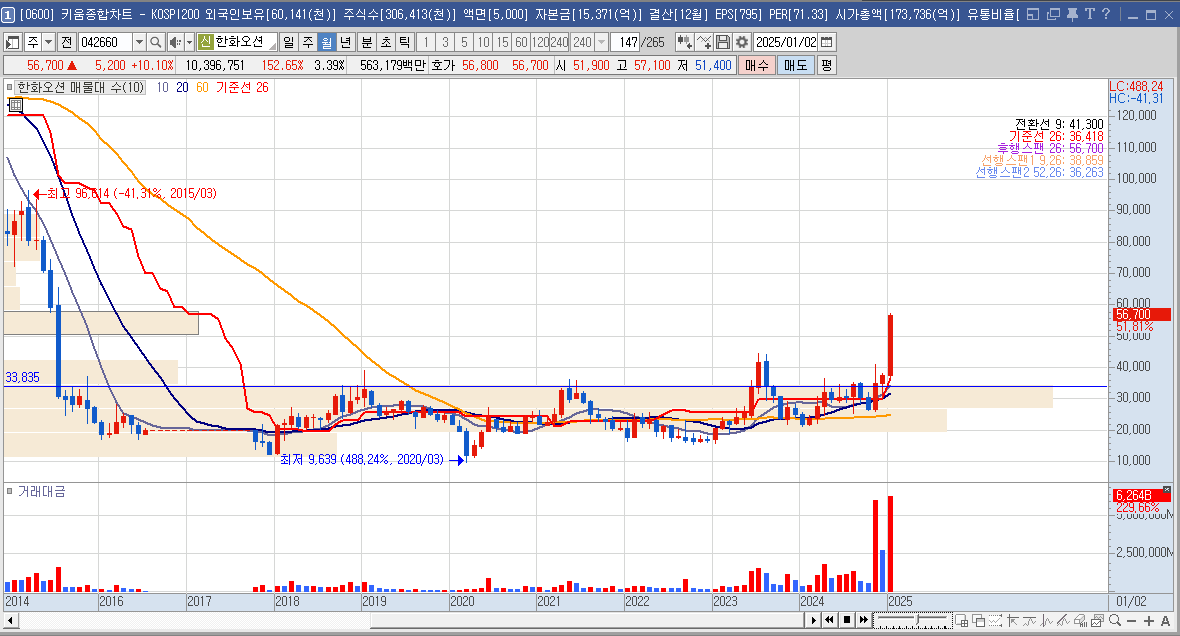
Task: Save the chart with floppy disk icon
Action: click(x=722, y=42)
